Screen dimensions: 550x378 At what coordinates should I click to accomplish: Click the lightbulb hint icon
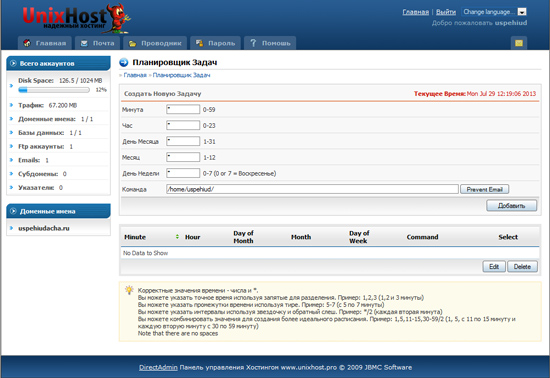129,290
